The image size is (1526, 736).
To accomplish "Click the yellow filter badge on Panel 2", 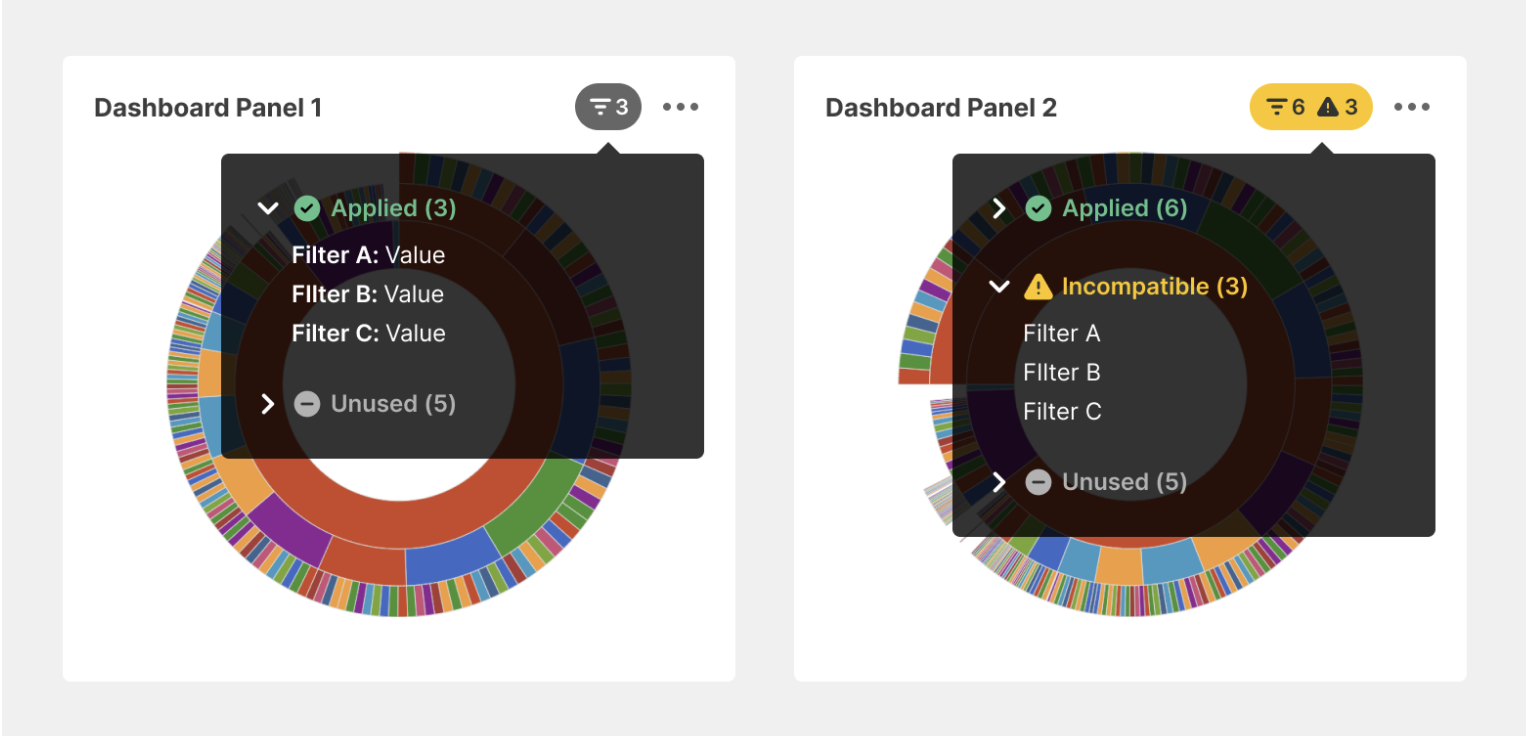I will click(1310, 107).
